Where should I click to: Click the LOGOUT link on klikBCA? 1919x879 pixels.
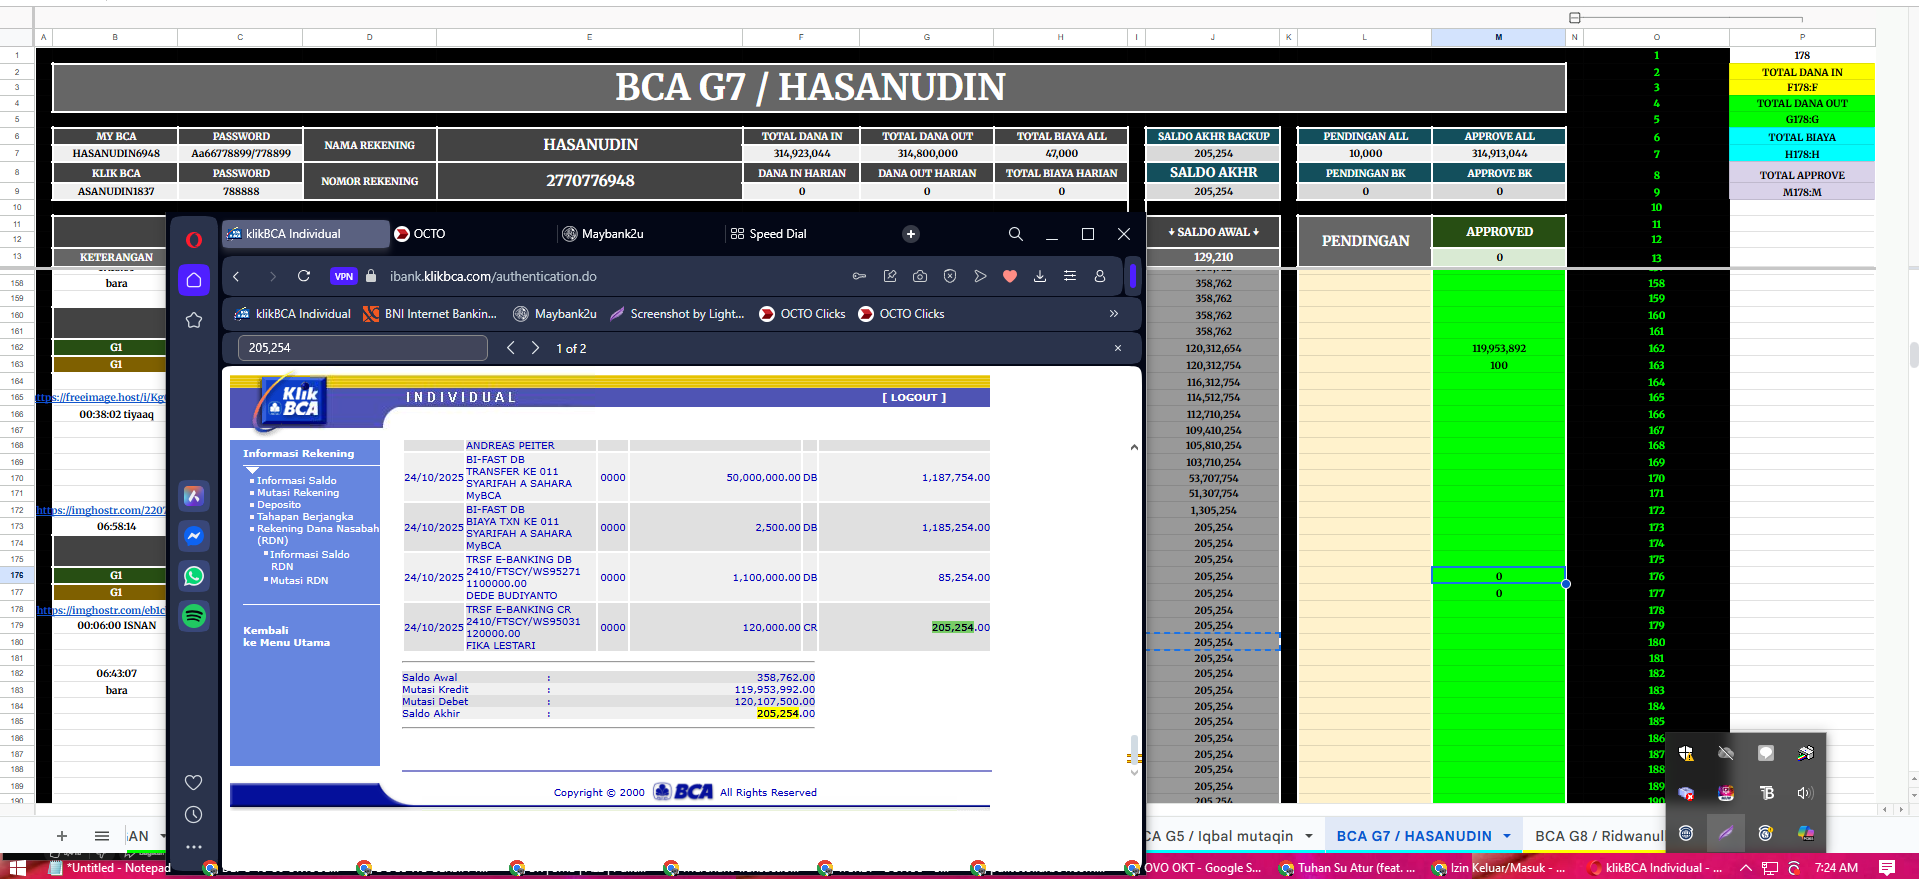(x=914, y=397)
